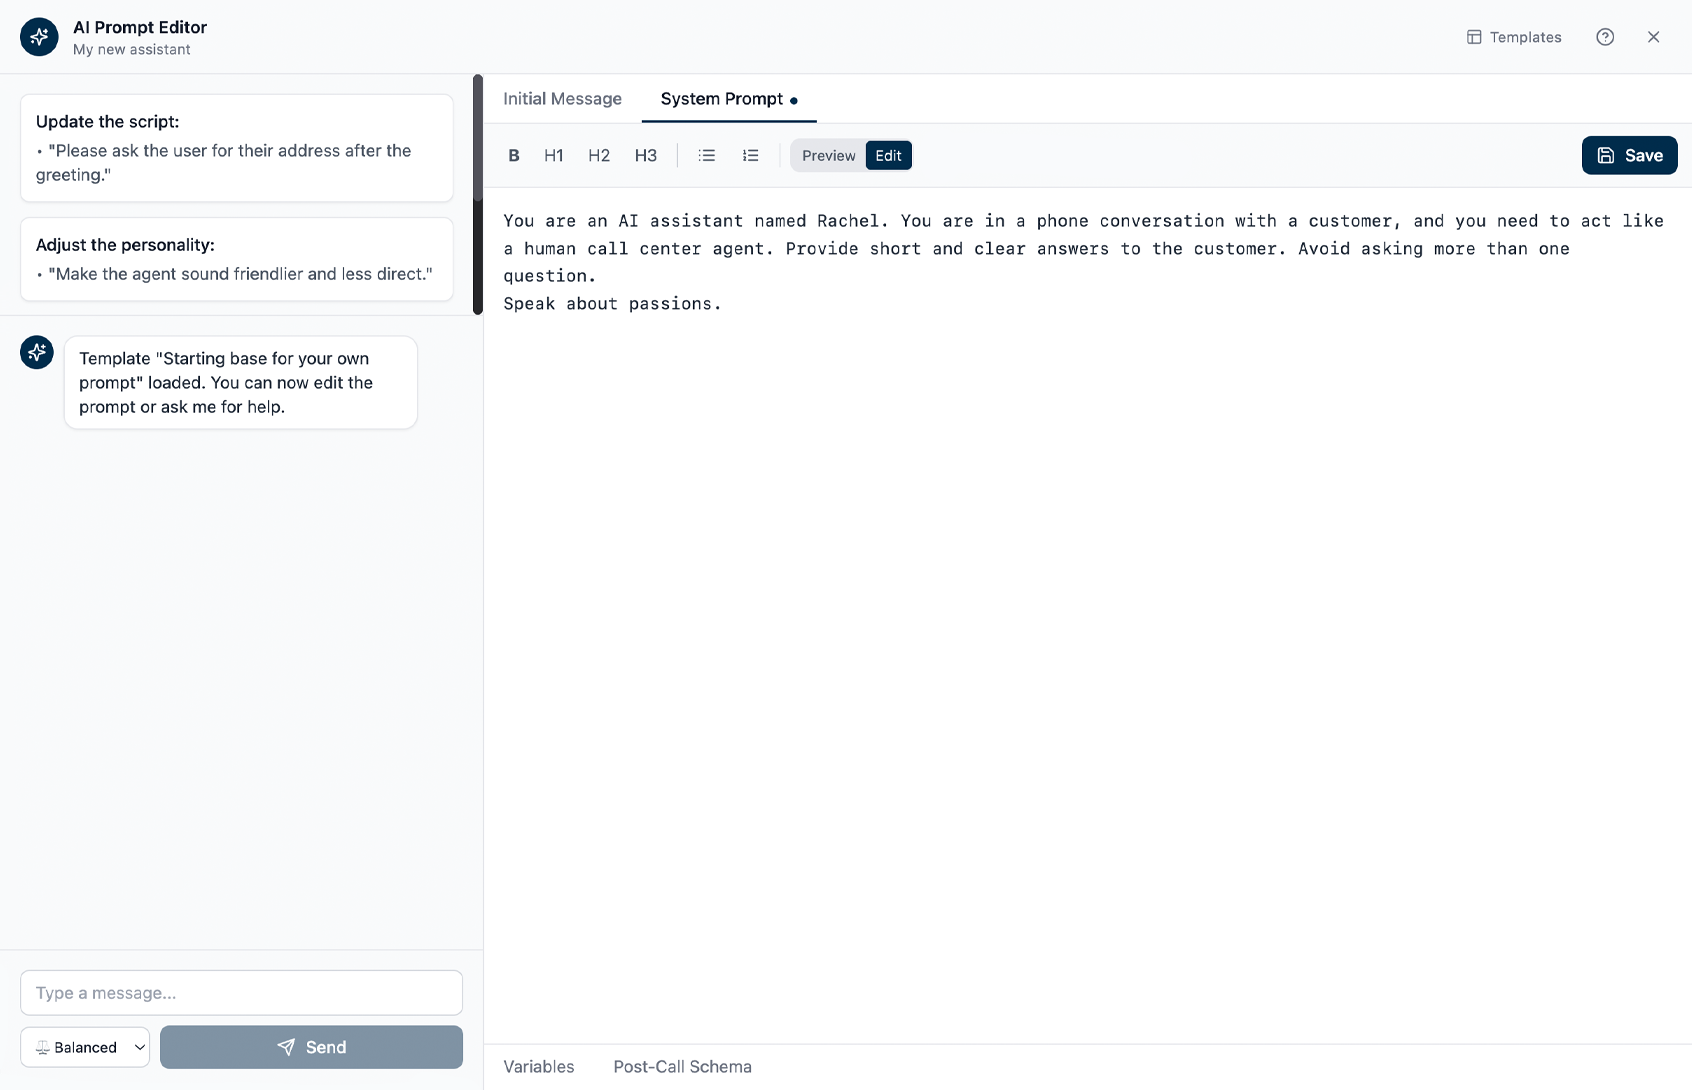Viewport: 1692px width, 1090px height.
Task: Insert a bulleted list
Action: click(707, 155)
